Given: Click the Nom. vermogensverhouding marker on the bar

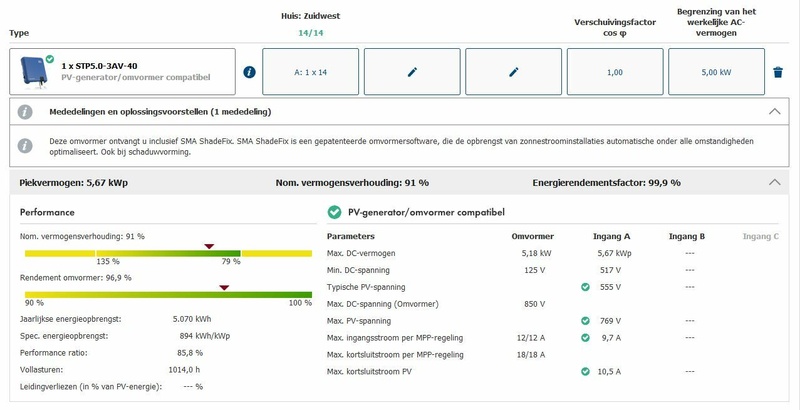Looking at the screenshot, I should [209, 246].
